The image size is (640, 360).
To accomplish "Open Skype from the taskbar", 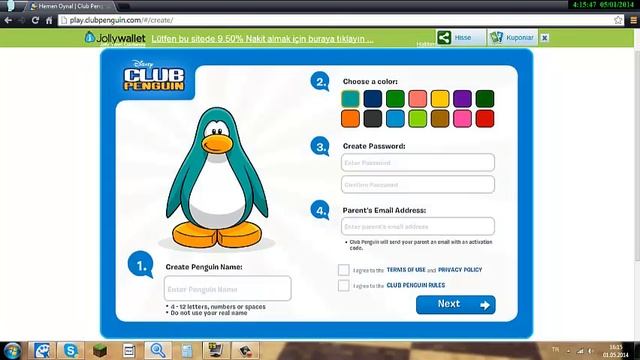I will click(x=71, y=351).
